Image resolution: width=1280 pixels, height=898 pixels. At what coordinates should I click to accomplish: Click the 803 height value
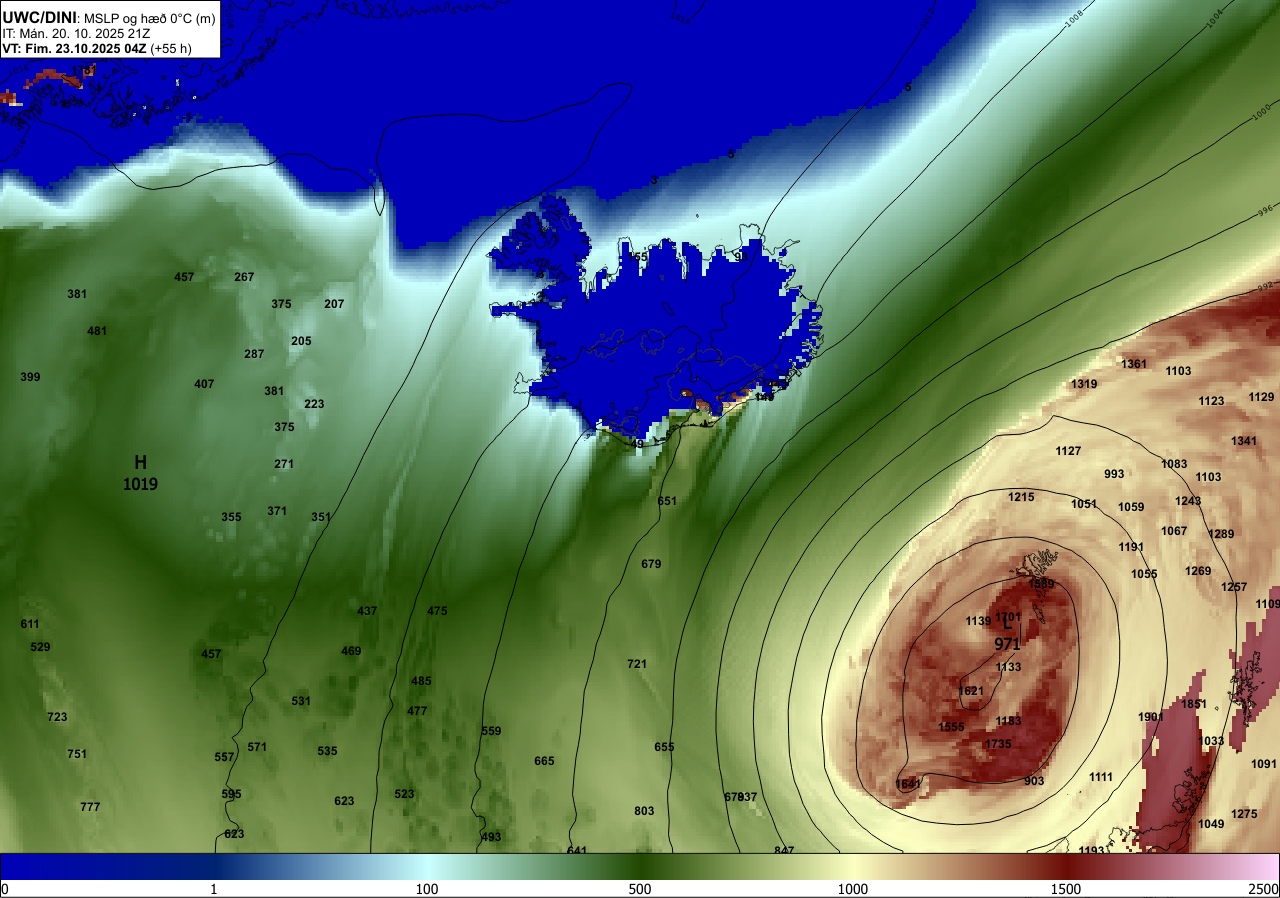(x=644, y=811)
